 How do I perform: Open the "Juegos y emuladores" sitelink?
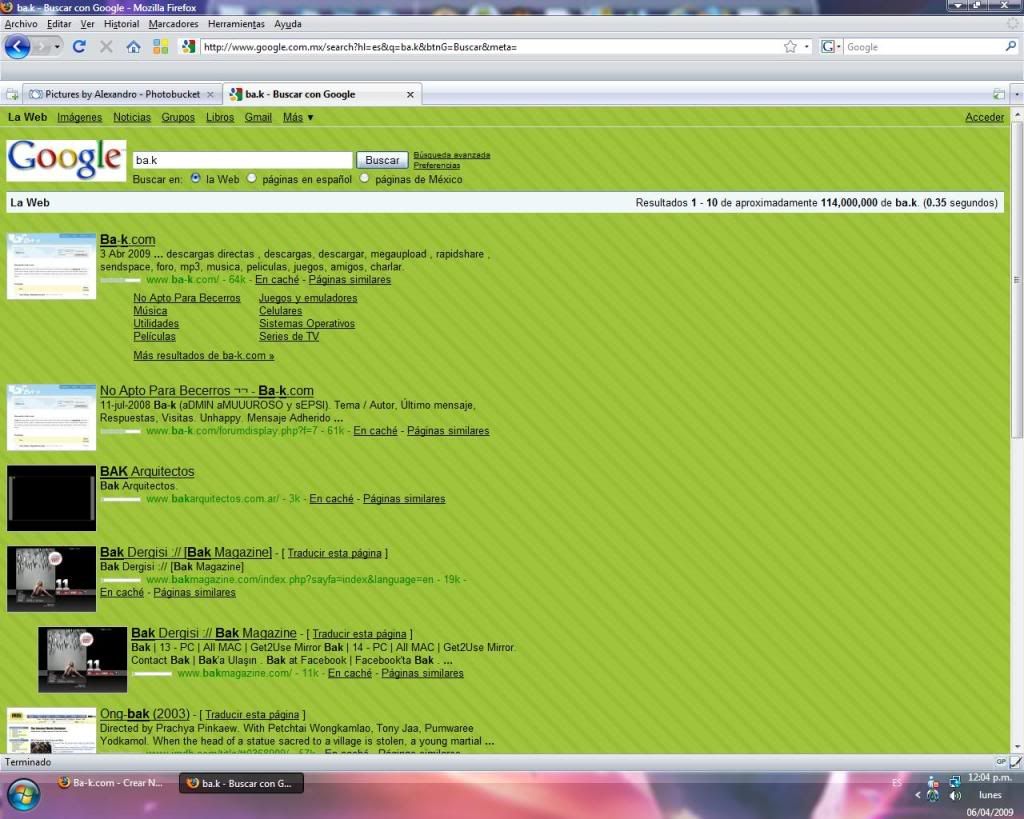click(x=308, y=298)
